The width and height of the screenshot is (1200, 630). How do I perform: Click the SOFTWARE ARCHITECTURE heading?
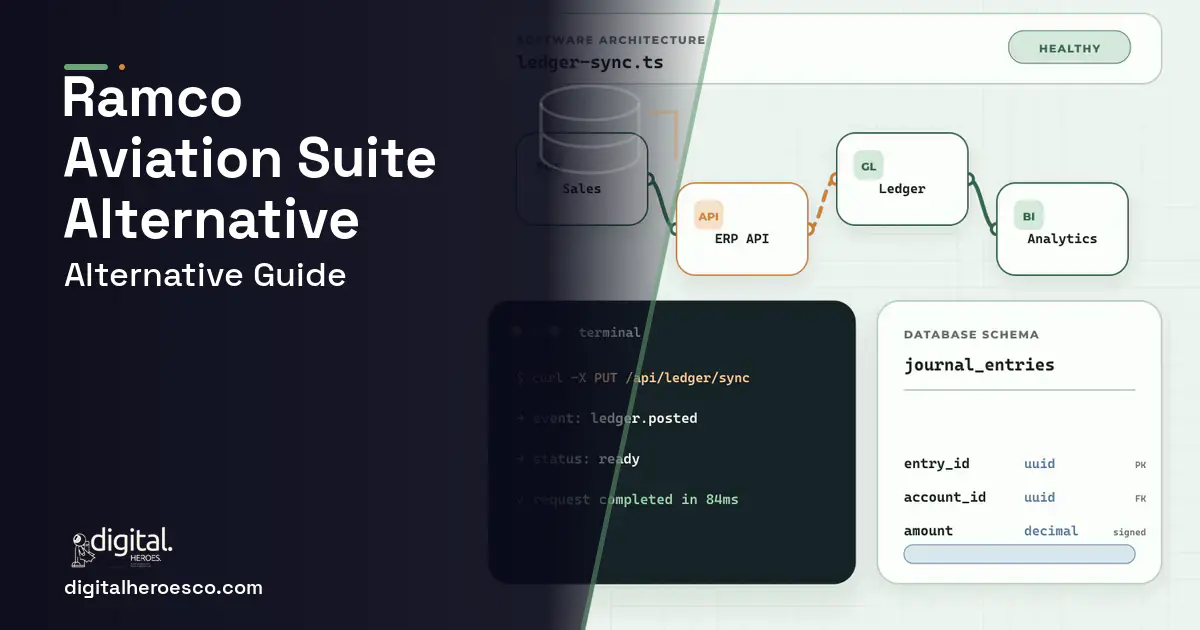[x=610, y=40]
